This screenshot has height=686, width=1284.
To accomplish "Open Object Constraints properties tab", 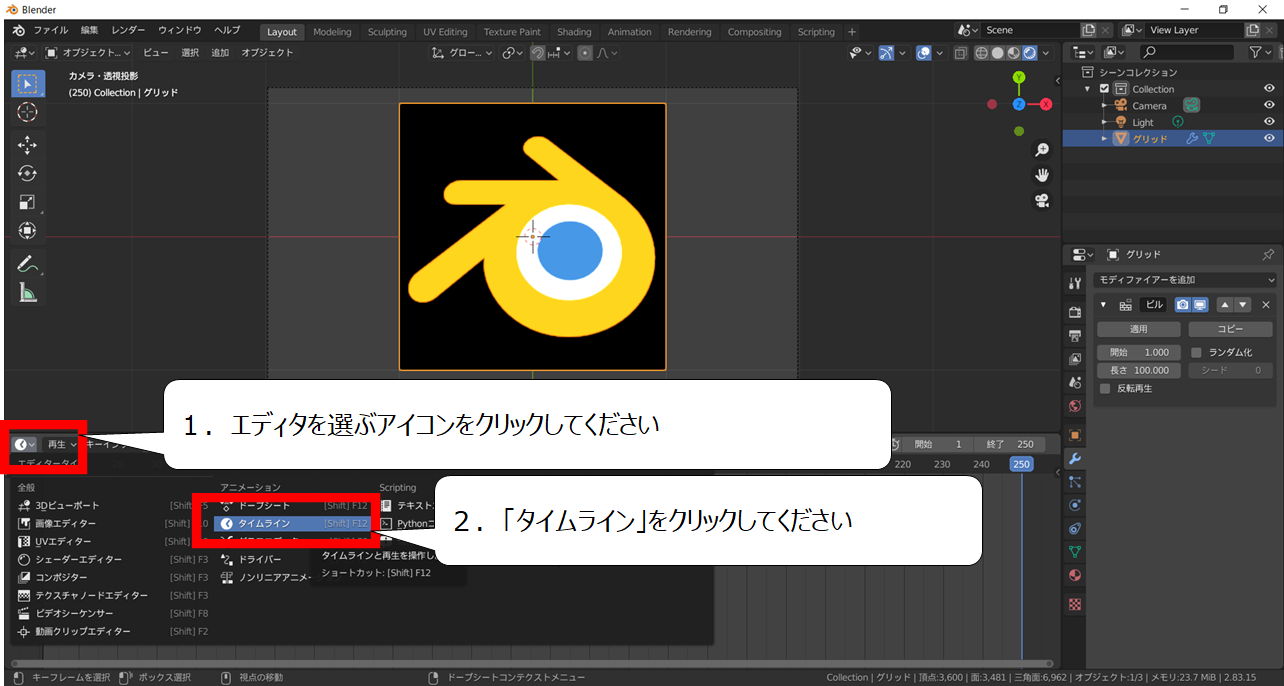I will pos(1075,528).
